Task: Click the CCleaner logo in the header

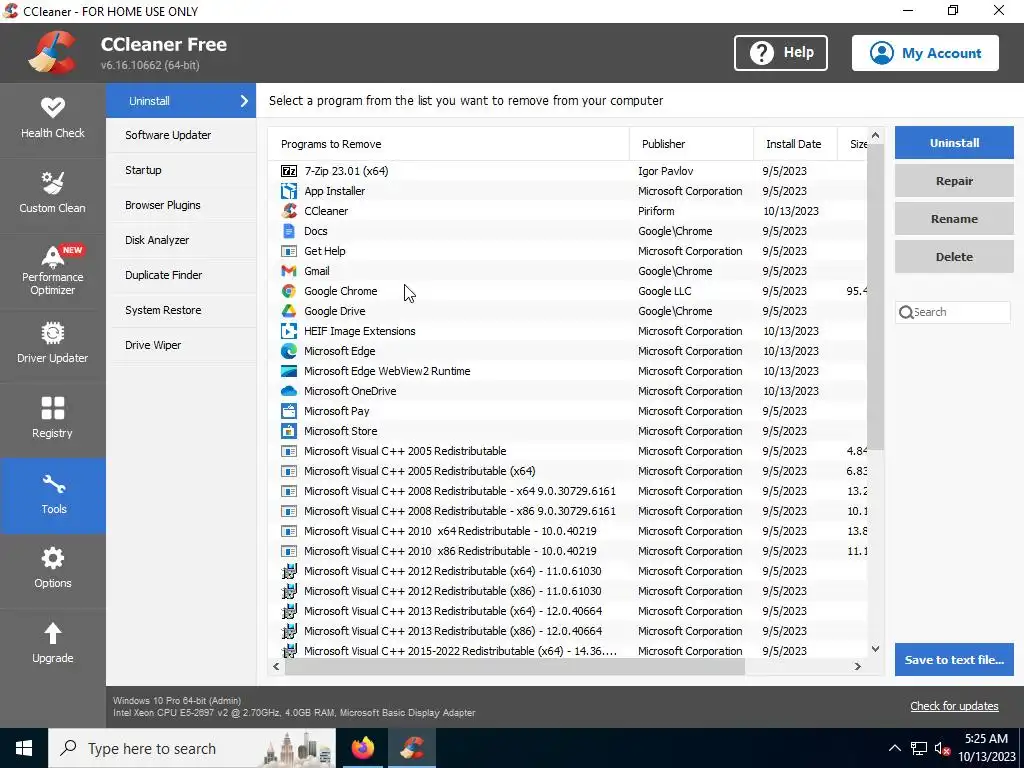Action: 52,53
